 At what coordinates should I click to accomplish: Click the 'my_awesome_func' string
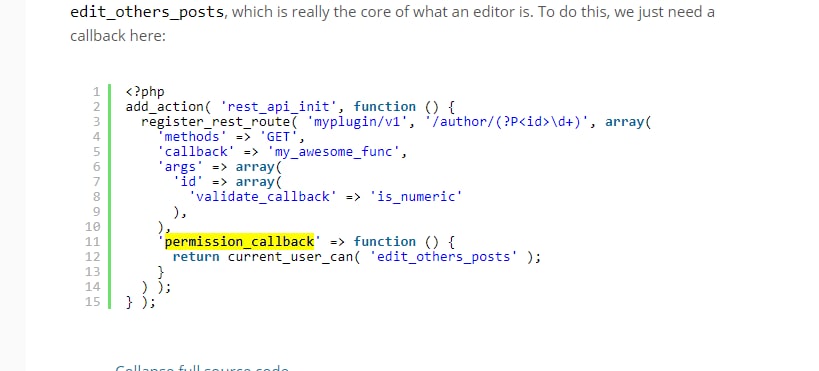point(334,152)
